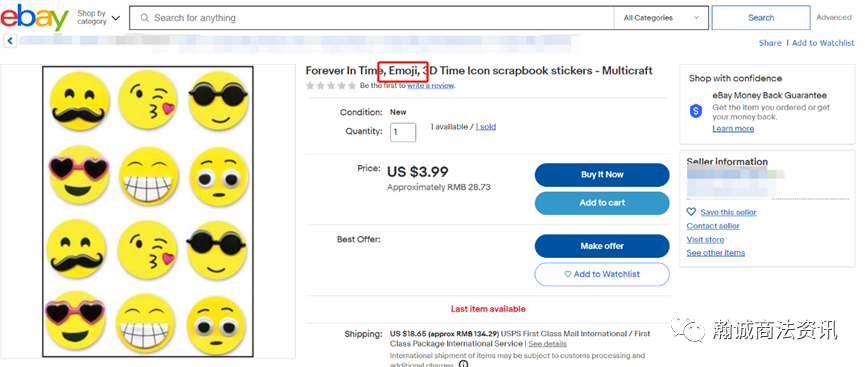Viewport: 865px width, 367px height.
Task: Click the magnifier icon in search box
Action: (145, 18)
